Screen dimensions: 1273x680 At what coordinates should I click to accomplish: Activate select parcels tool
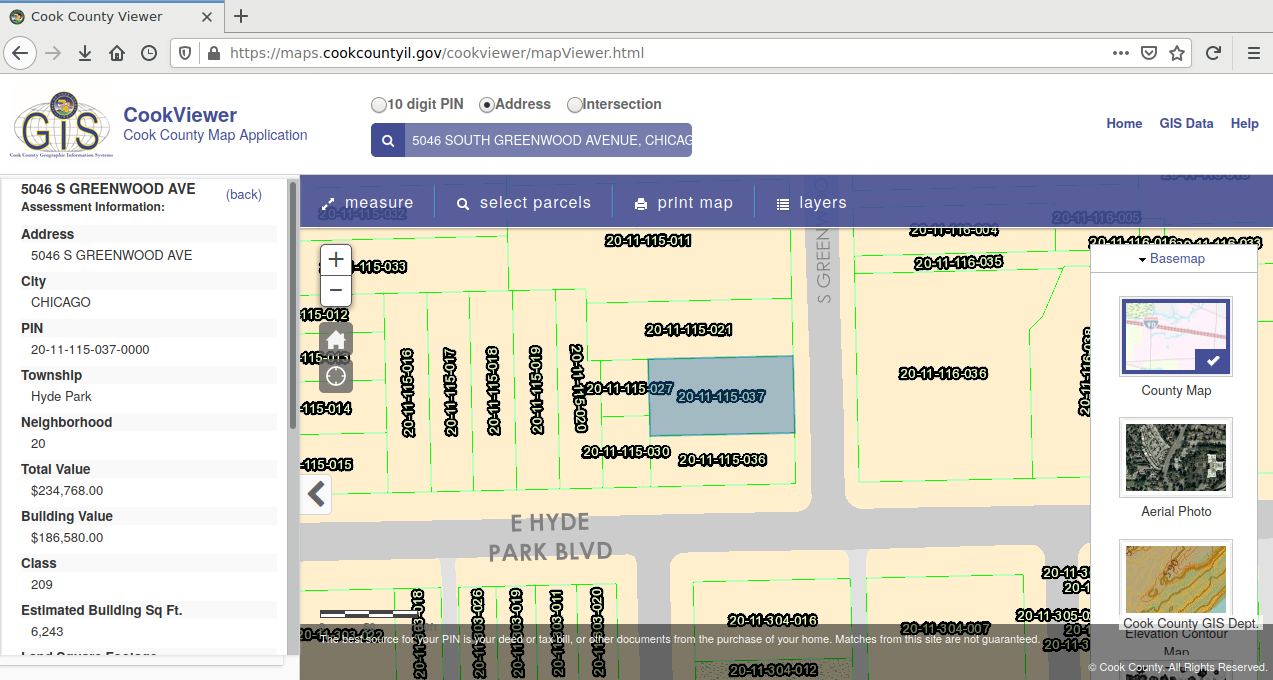click(x=523, y=203)
